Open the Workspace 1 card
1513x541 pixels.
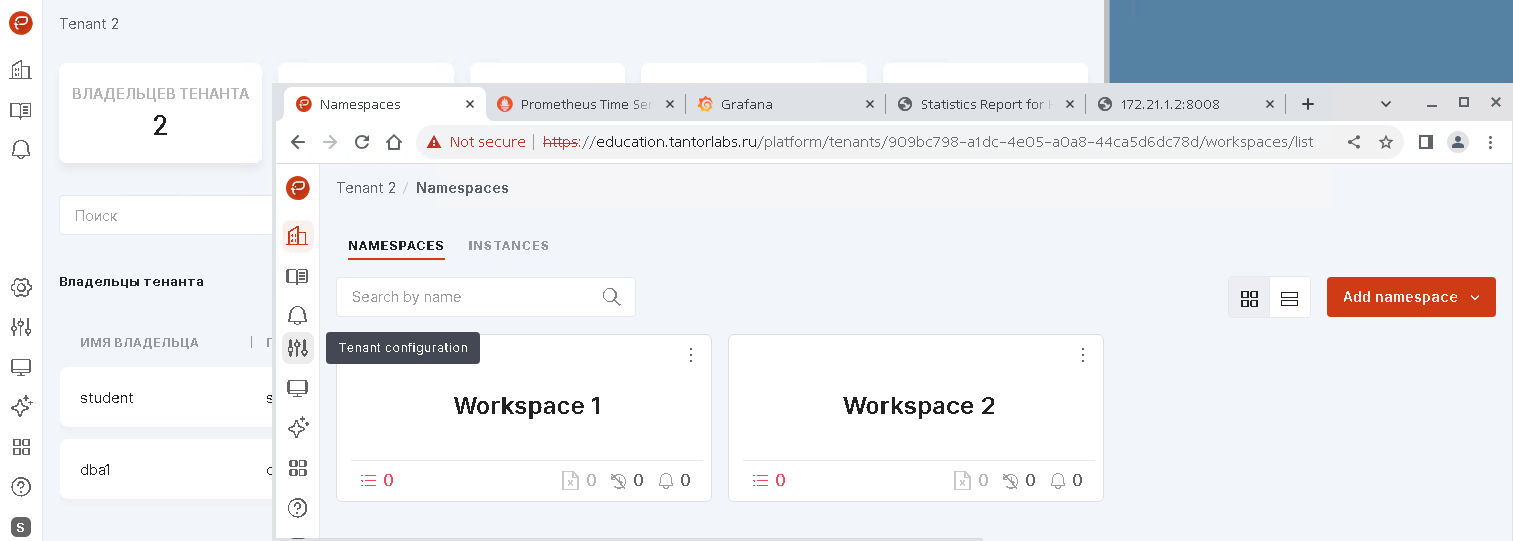[x=527, y=406]
